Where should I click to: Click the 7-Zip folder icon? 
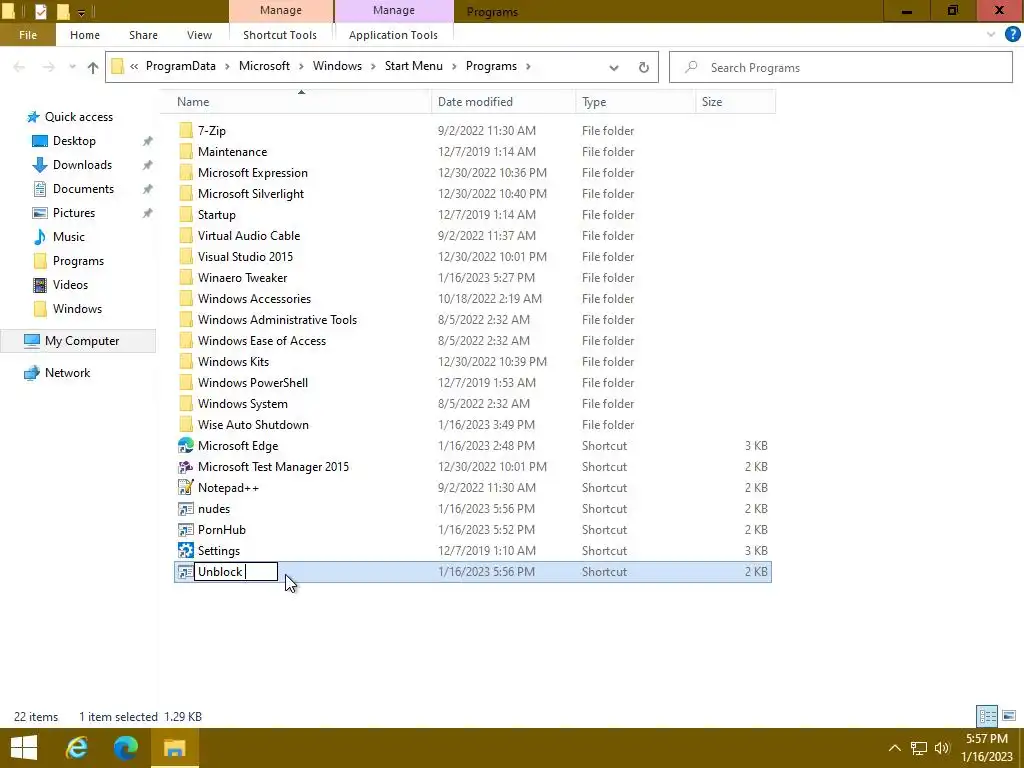click(186, 131)
